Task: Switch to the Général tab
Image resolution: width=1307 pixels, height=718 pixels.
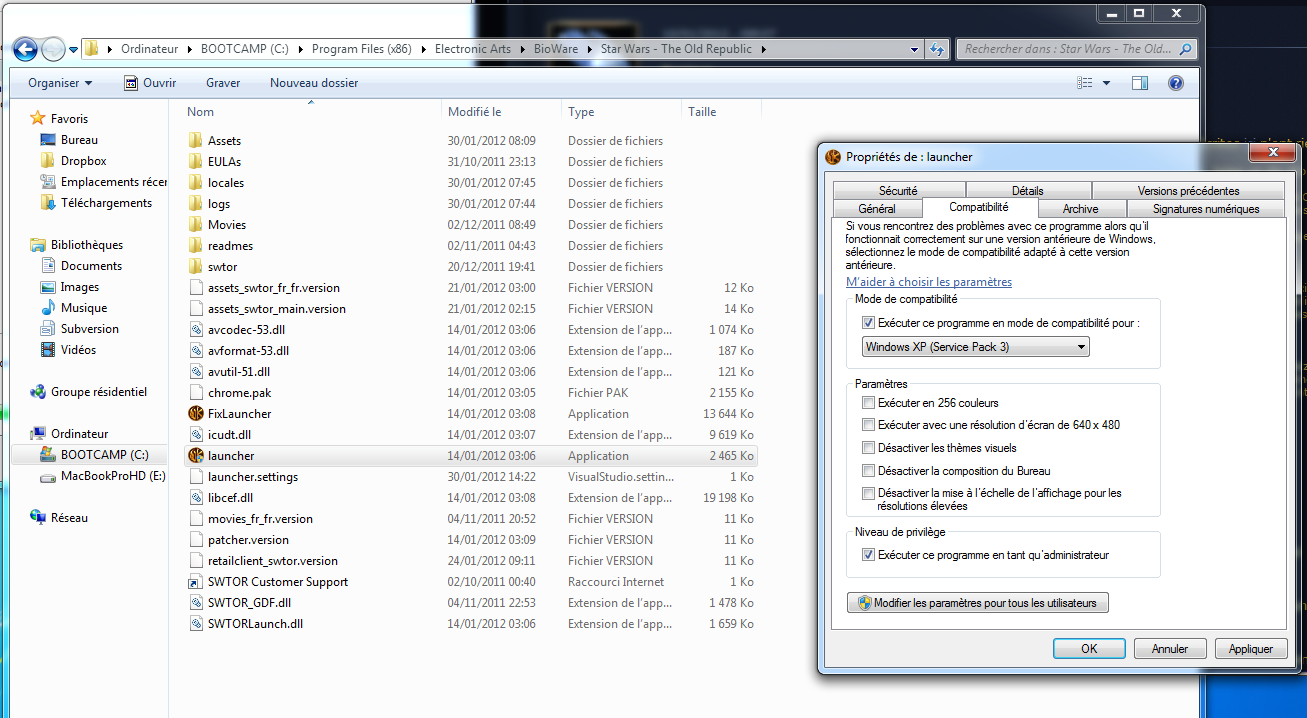Action: coord(877,209)
